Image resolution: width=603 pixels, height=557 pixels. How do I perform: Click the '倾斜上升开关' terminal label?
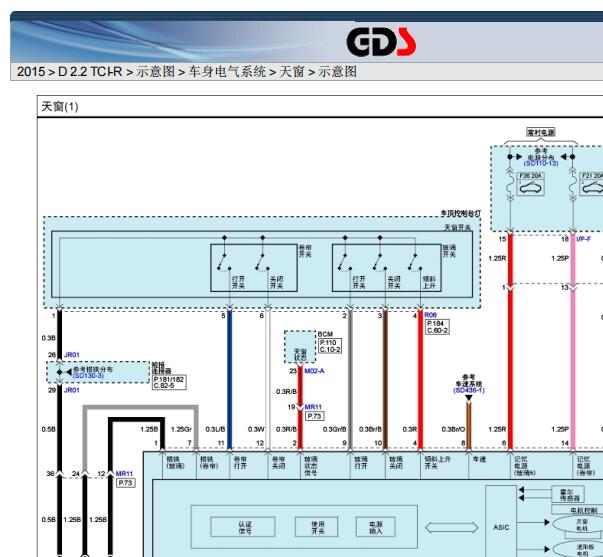[437, 462]
